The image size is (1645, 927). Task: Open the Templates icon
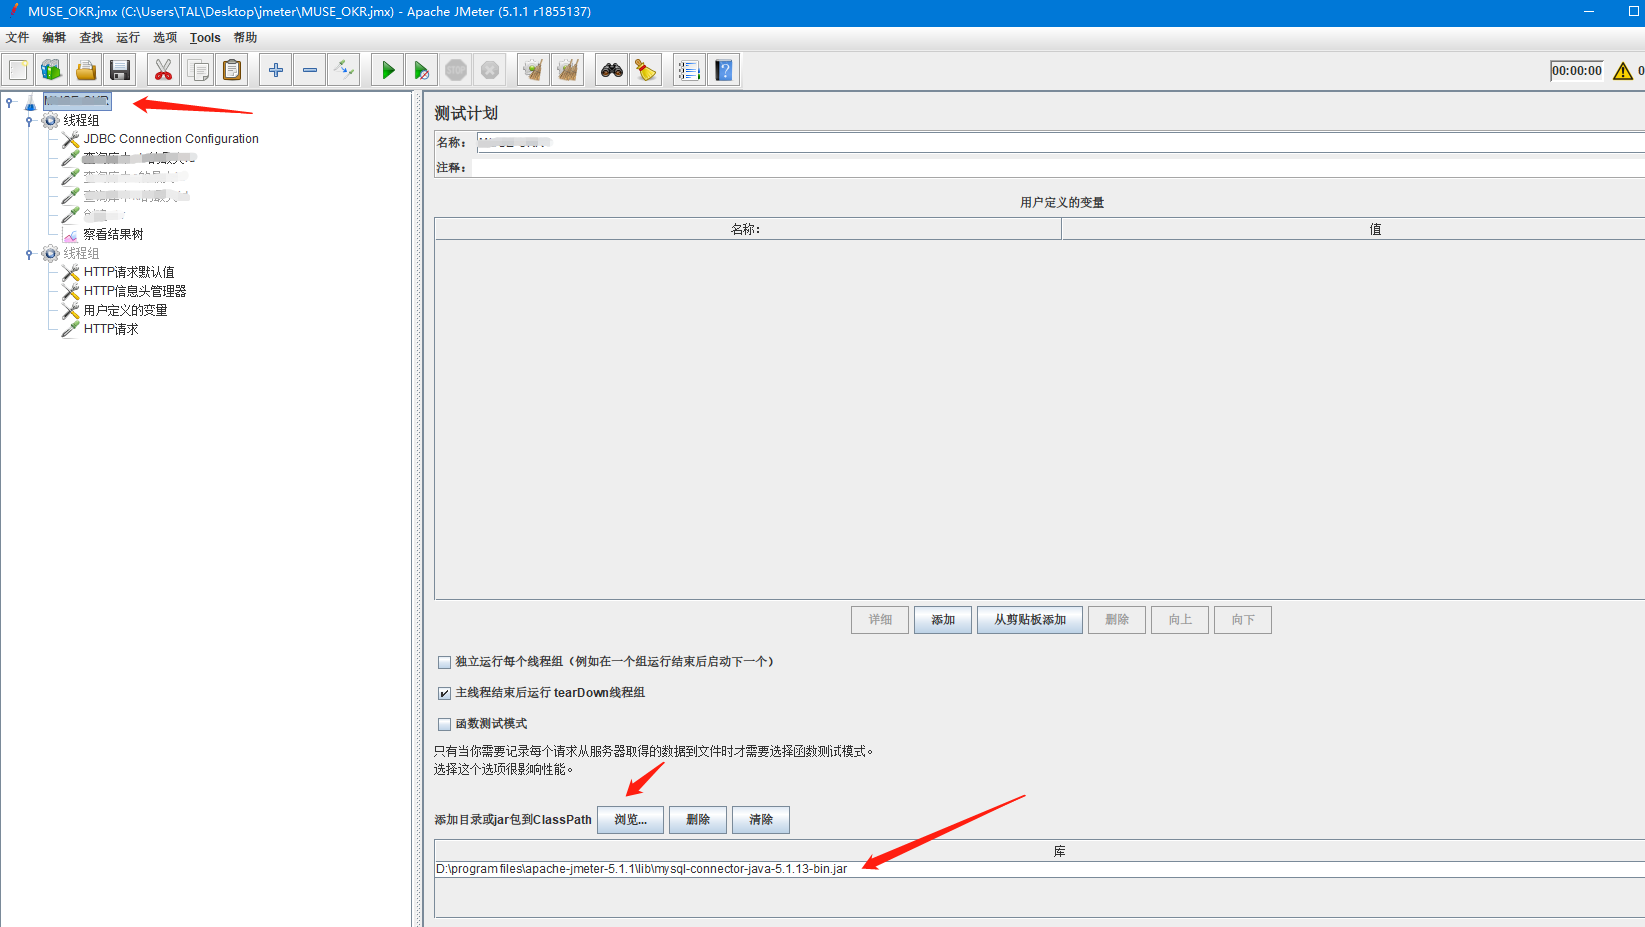click(x=52, y=70)
